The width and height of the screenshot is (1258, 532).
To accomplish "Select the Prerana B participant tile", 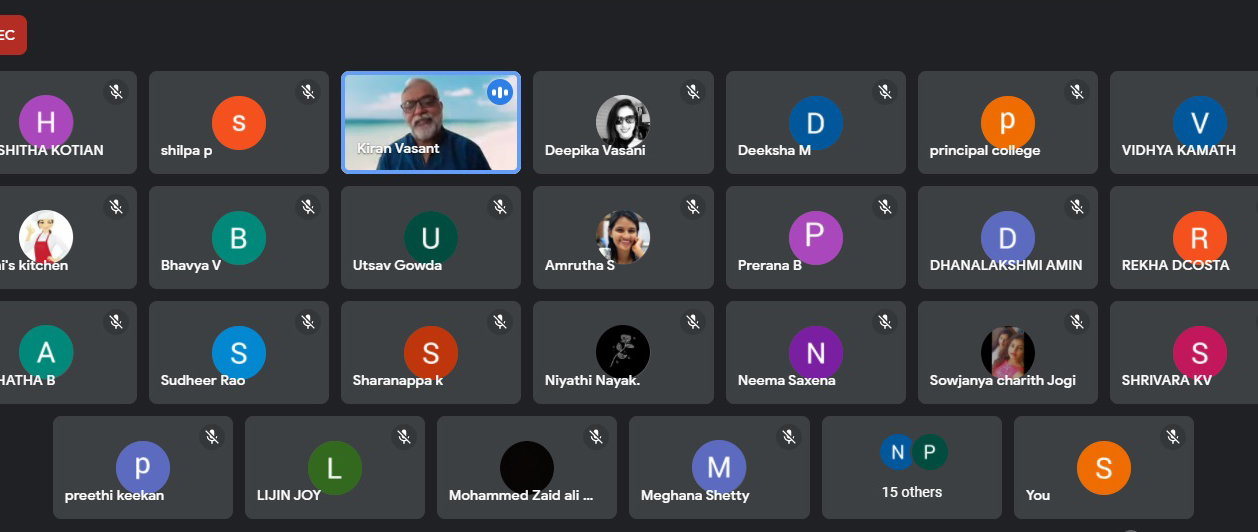I will (815, 238).
